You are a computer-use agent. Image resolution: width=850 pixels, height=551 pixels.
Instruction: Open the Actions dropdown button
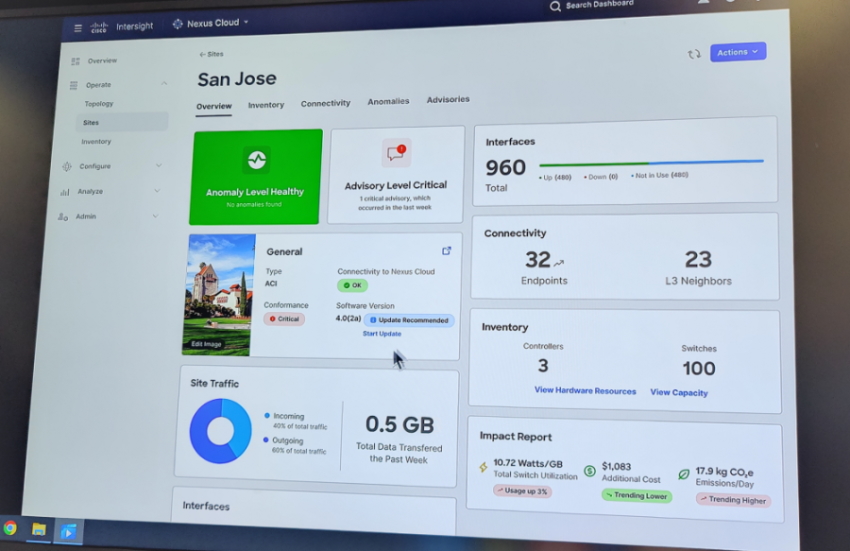tap(738, 52)
